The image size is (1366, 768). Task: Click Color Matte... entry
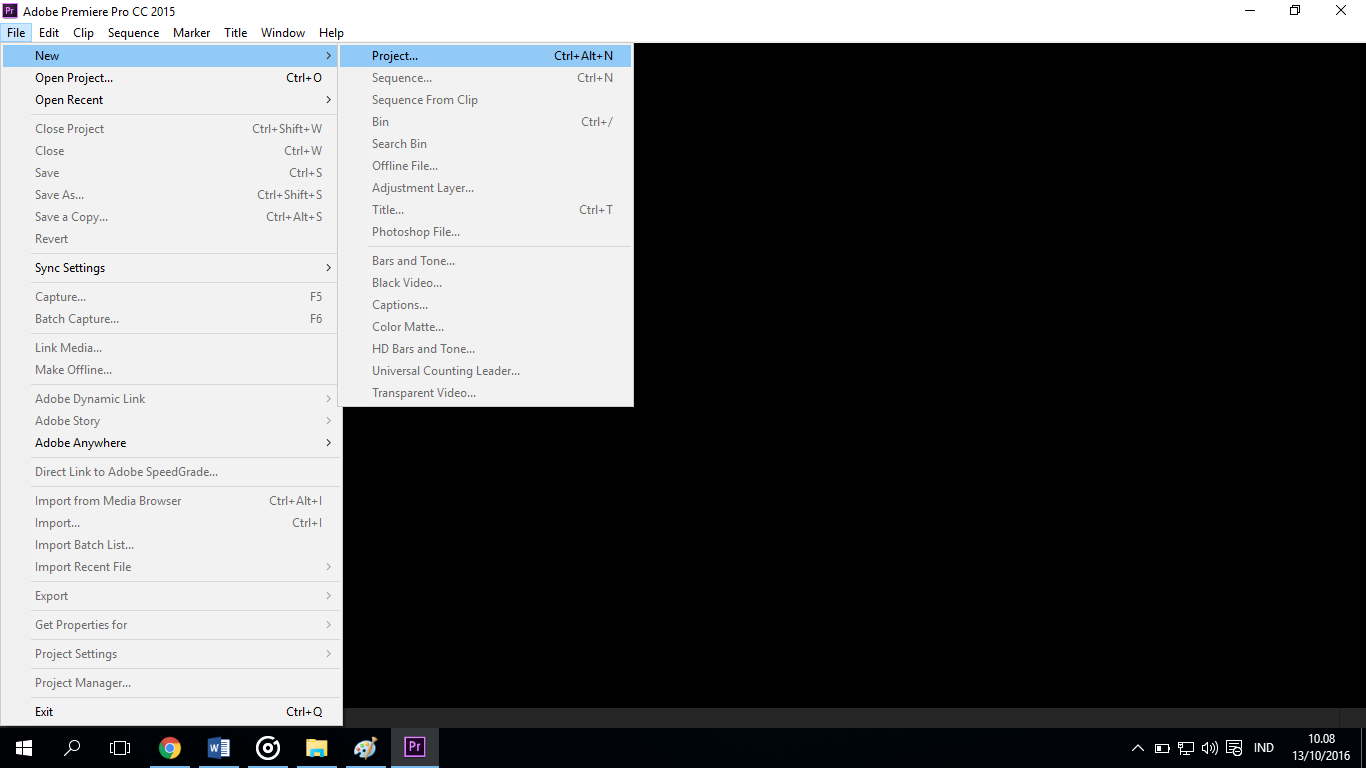click(486, 327)
